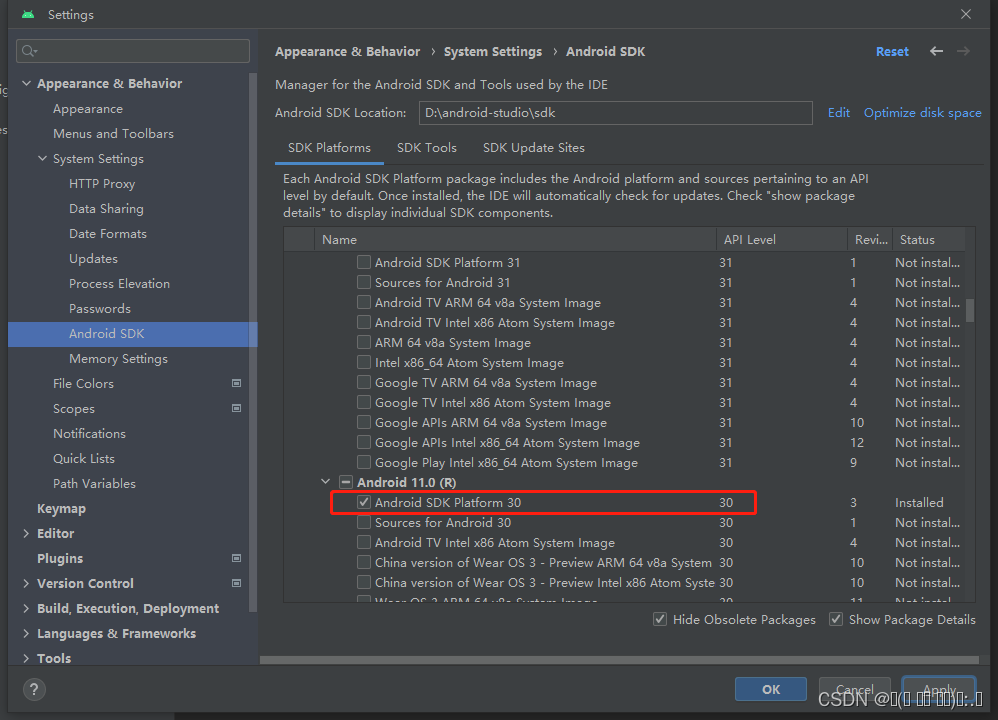Expand the Editor settings node
998x720 pixels.
tap(26, 533)
